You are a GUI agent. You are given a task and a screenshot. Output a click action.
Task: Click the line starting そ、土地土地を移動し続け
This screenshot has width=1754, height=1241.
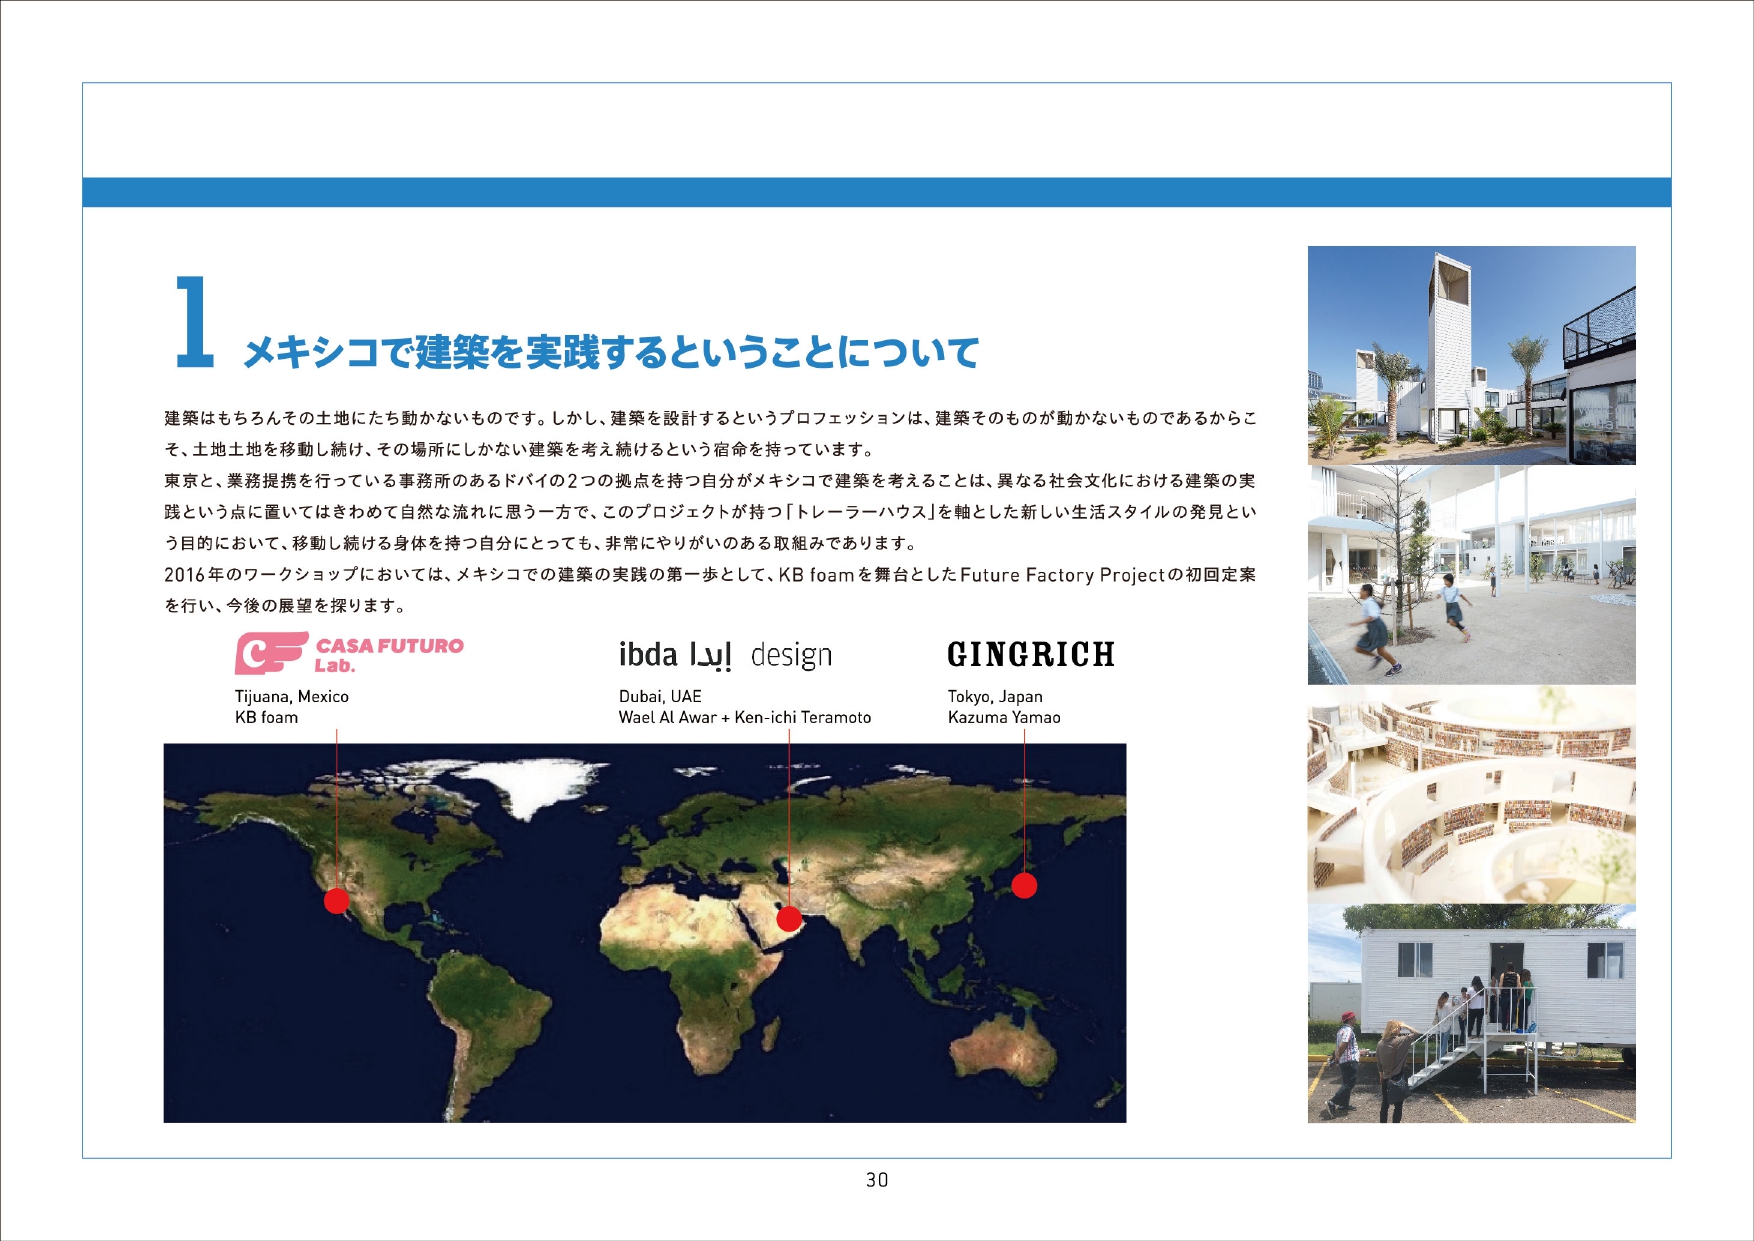tap(520, 449)
